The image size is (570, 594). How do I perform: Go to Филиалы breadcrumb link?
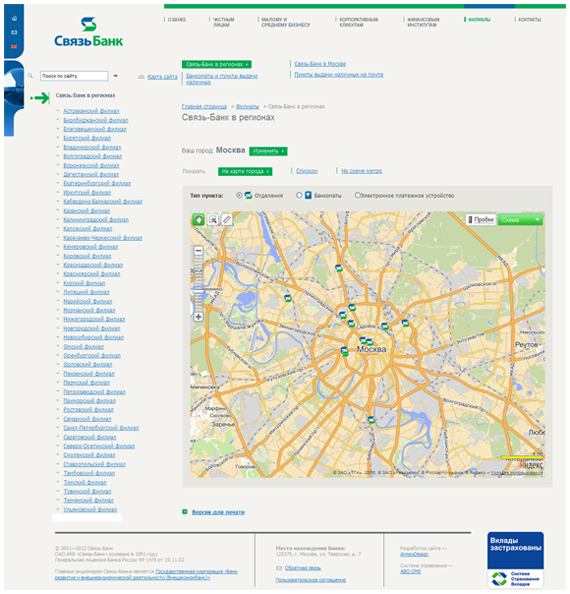point(247,106)
